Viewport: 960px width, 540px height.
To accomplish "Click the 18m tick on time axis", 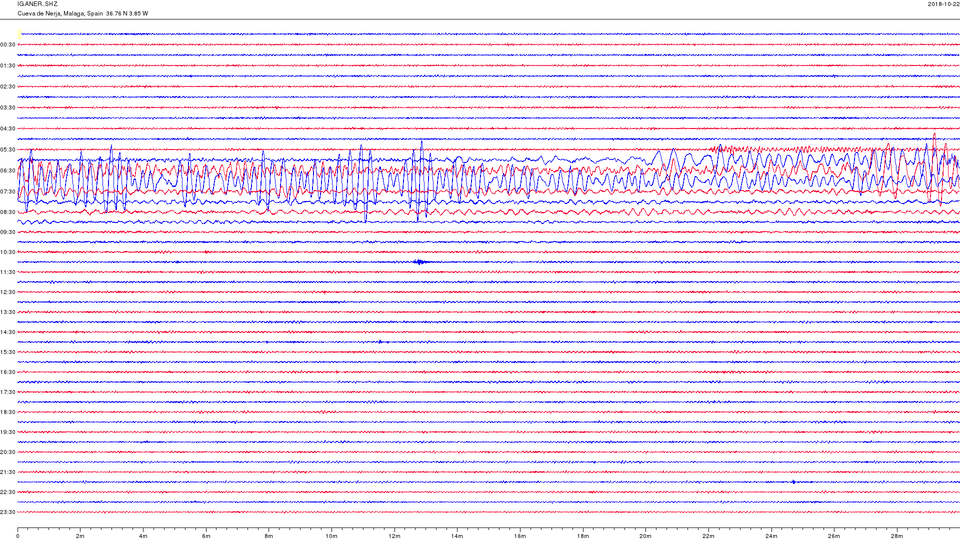I will coord(583,536).
